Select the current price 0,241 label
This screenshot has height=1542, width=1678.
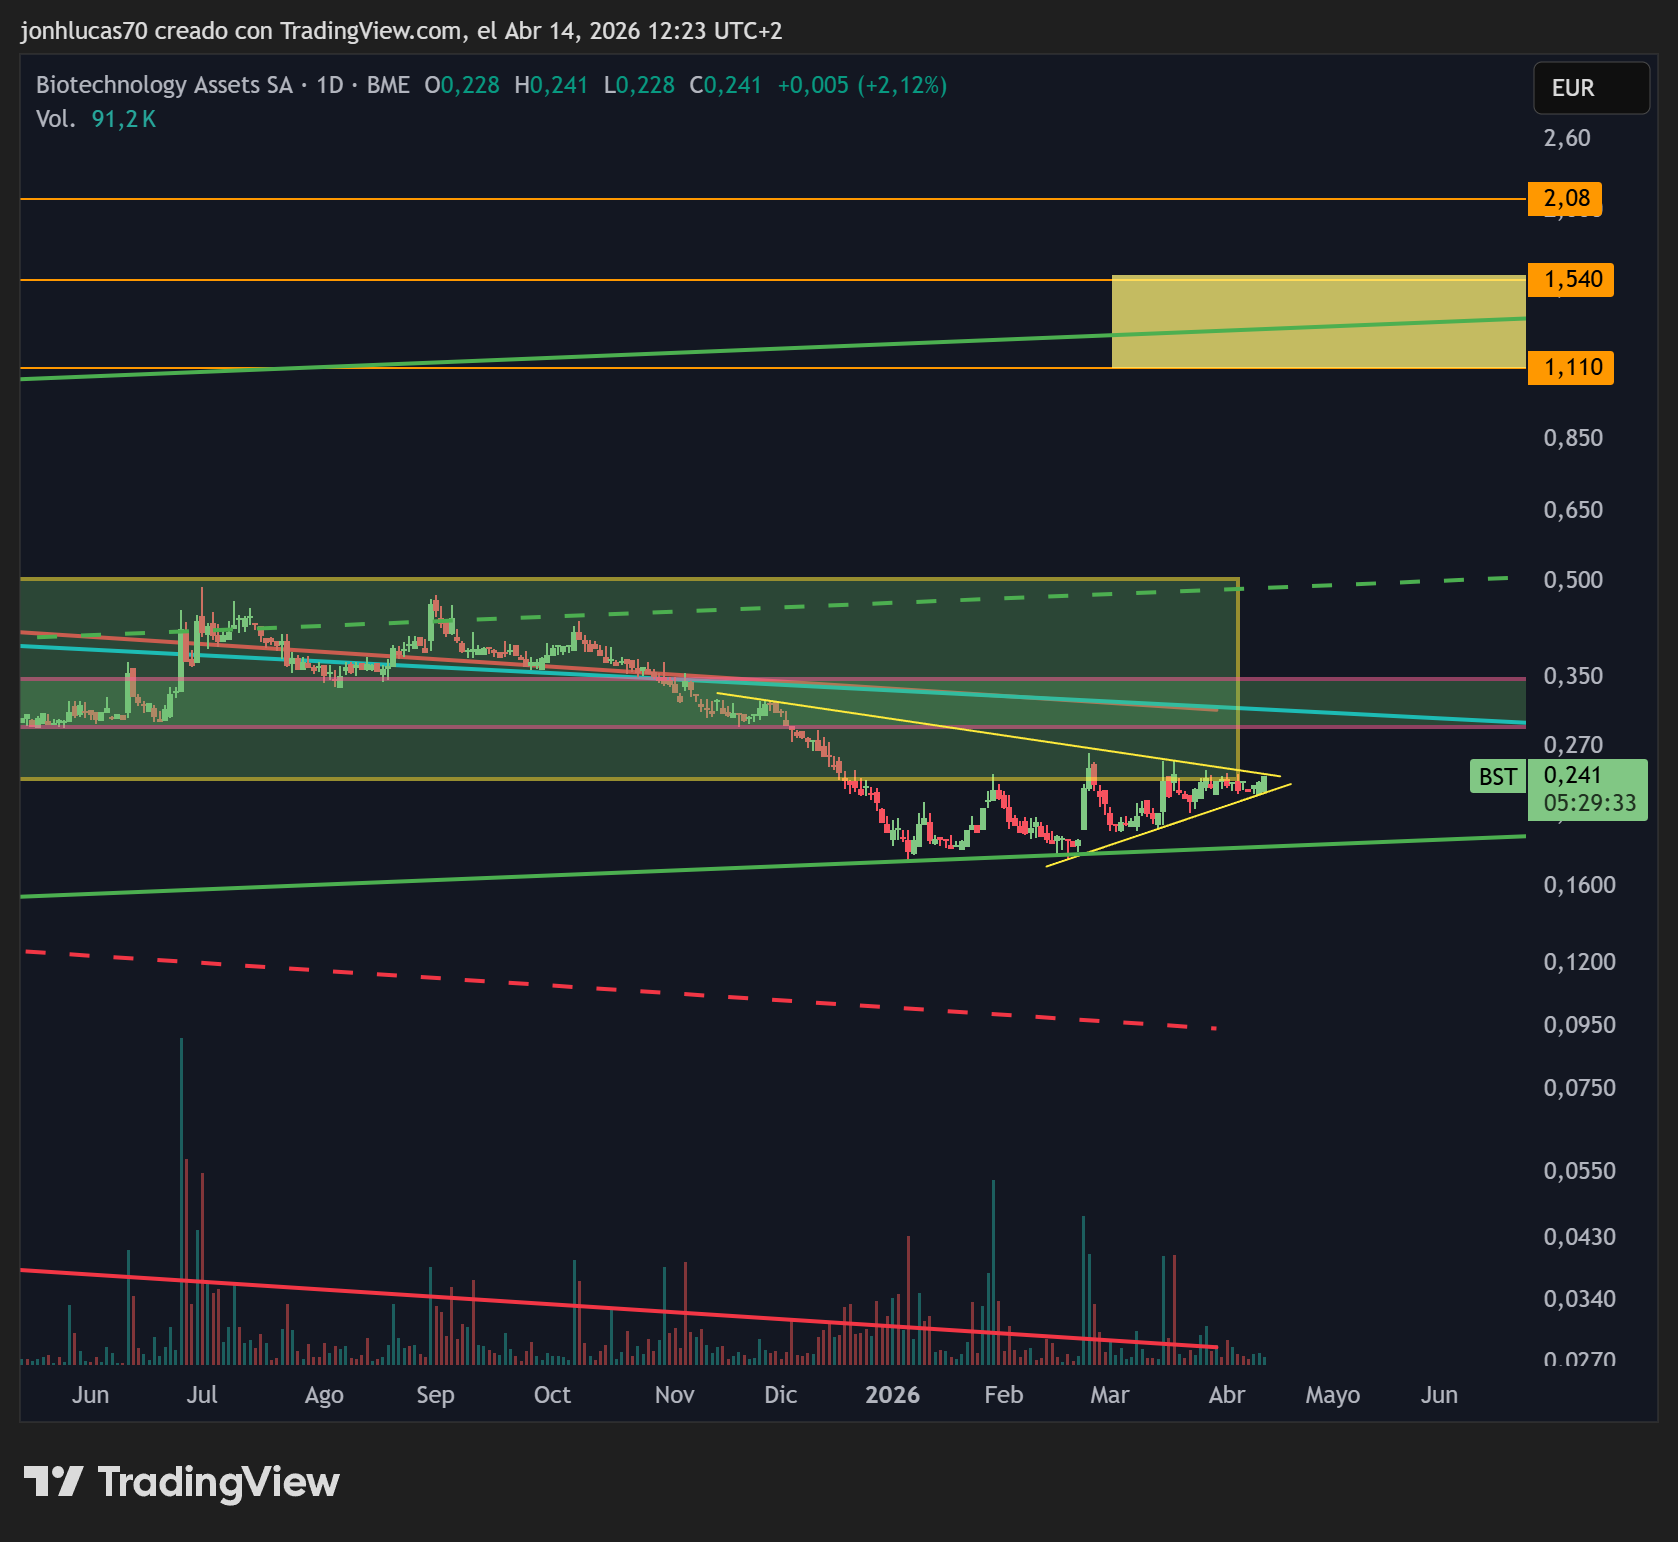(1573, 775)
